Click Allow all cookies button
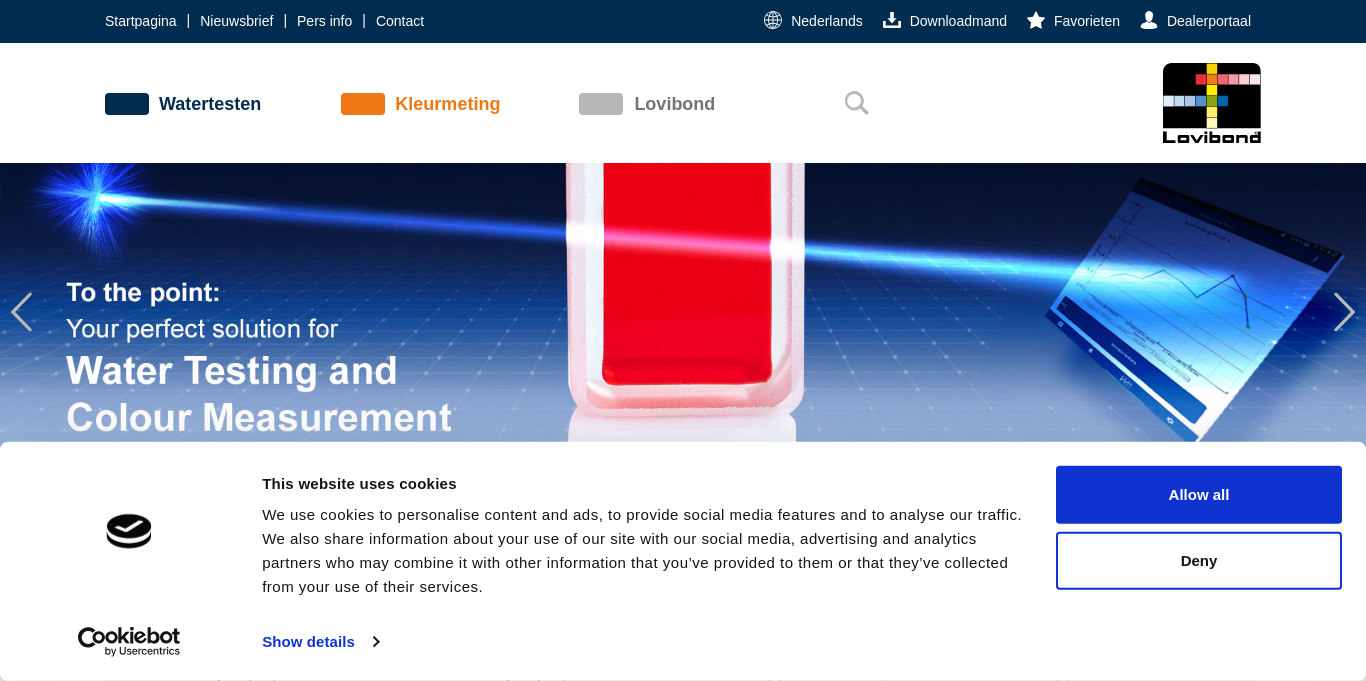The width and height of the screenshot is (1366, 681). click(1198, 495)
